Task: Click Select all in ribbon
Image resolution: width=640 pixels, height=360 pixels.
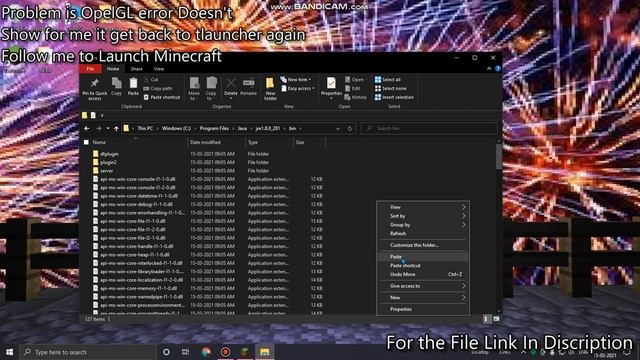Action: tap(388, 80)
